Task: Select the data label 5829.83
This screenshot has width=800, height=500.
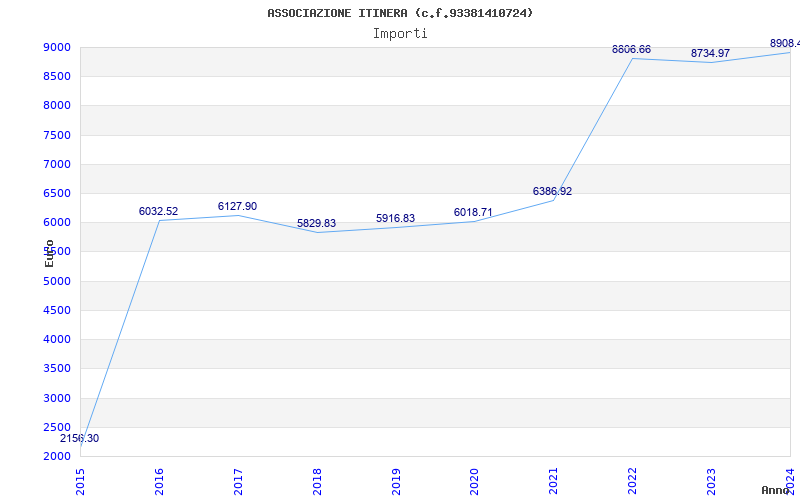Action: click(x=316, y=223)
